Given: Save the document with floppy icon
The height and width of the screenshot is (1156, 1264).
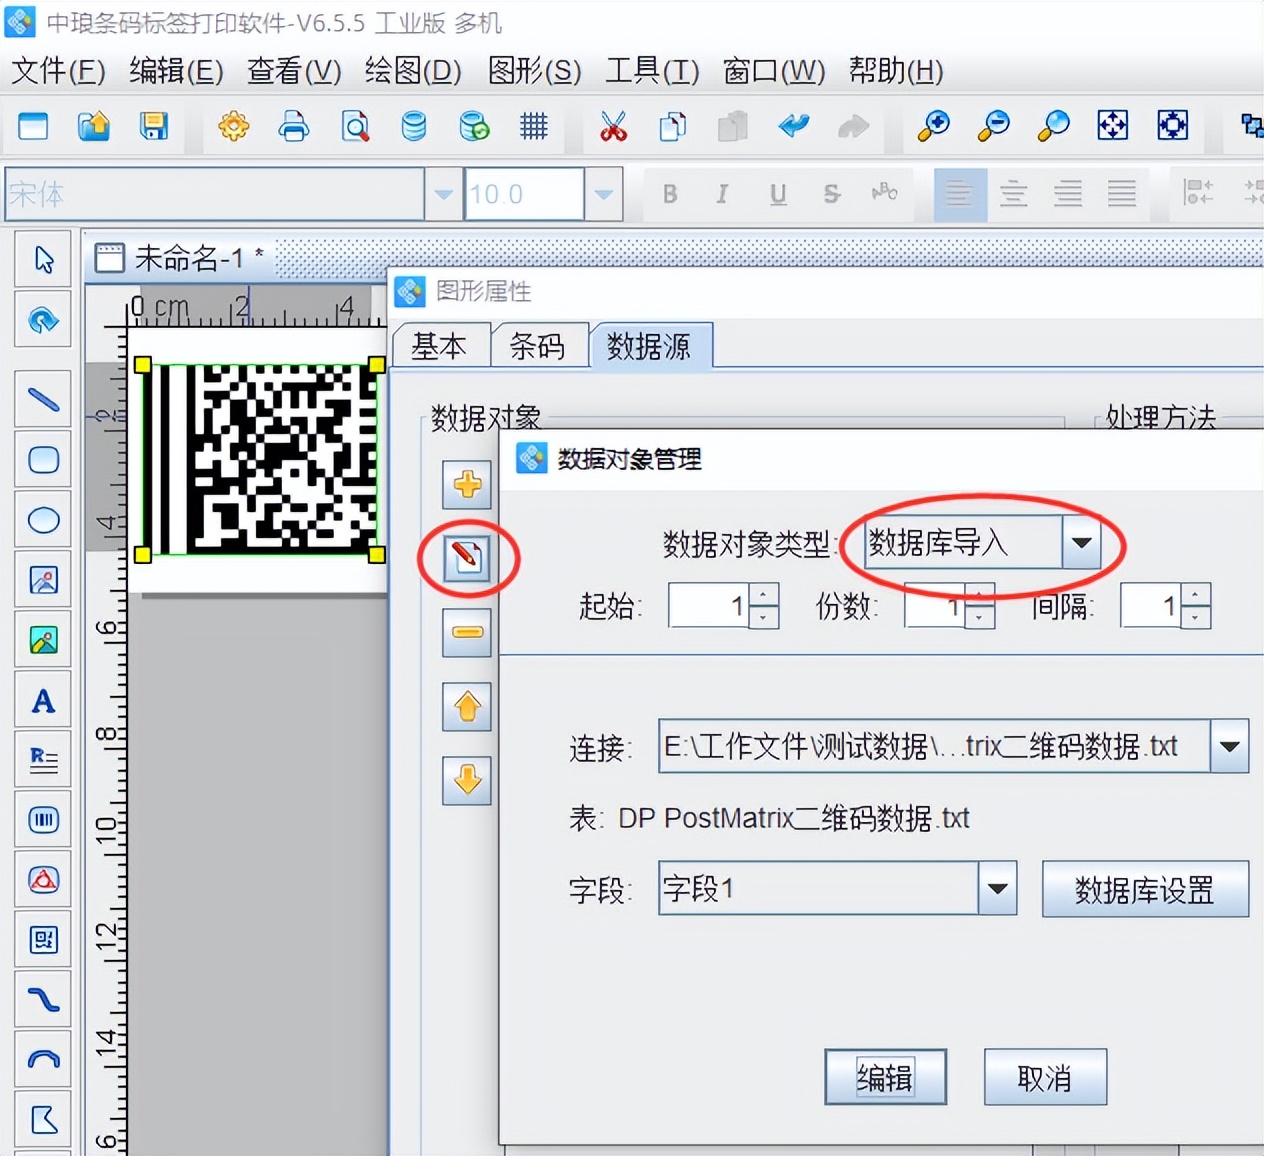Looking at the screenshot, I should point(153,126).
